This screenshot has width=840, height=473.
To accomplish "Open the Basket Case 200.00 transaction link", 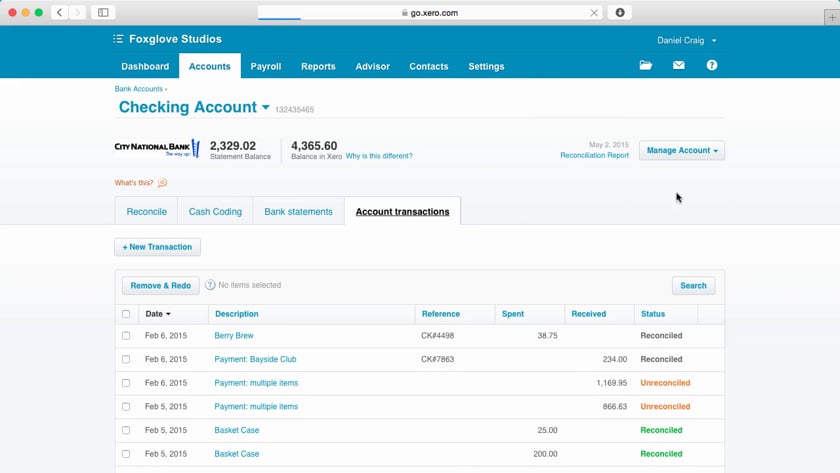I will (x=237, y=454).
